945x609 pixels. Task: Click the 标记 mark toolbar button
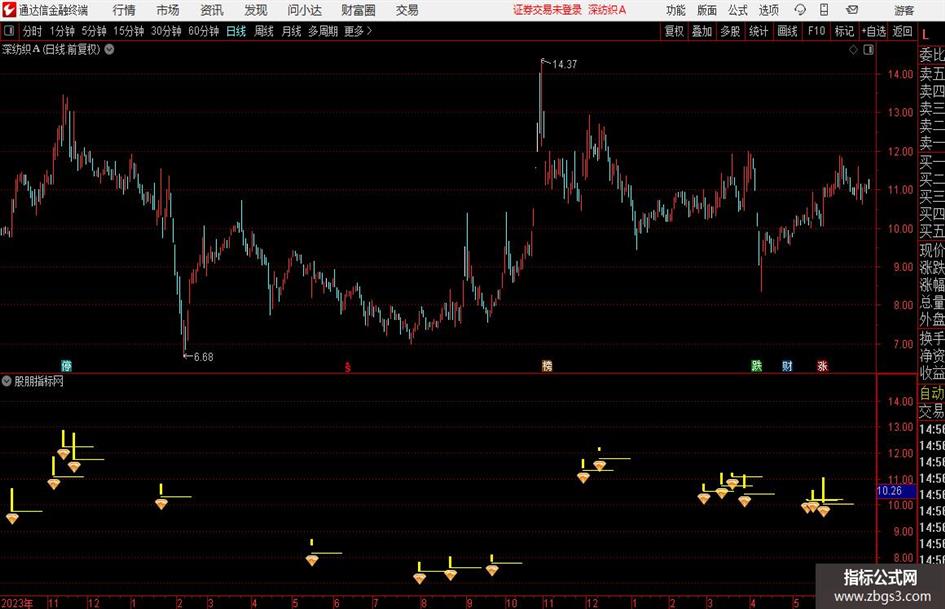844,31
